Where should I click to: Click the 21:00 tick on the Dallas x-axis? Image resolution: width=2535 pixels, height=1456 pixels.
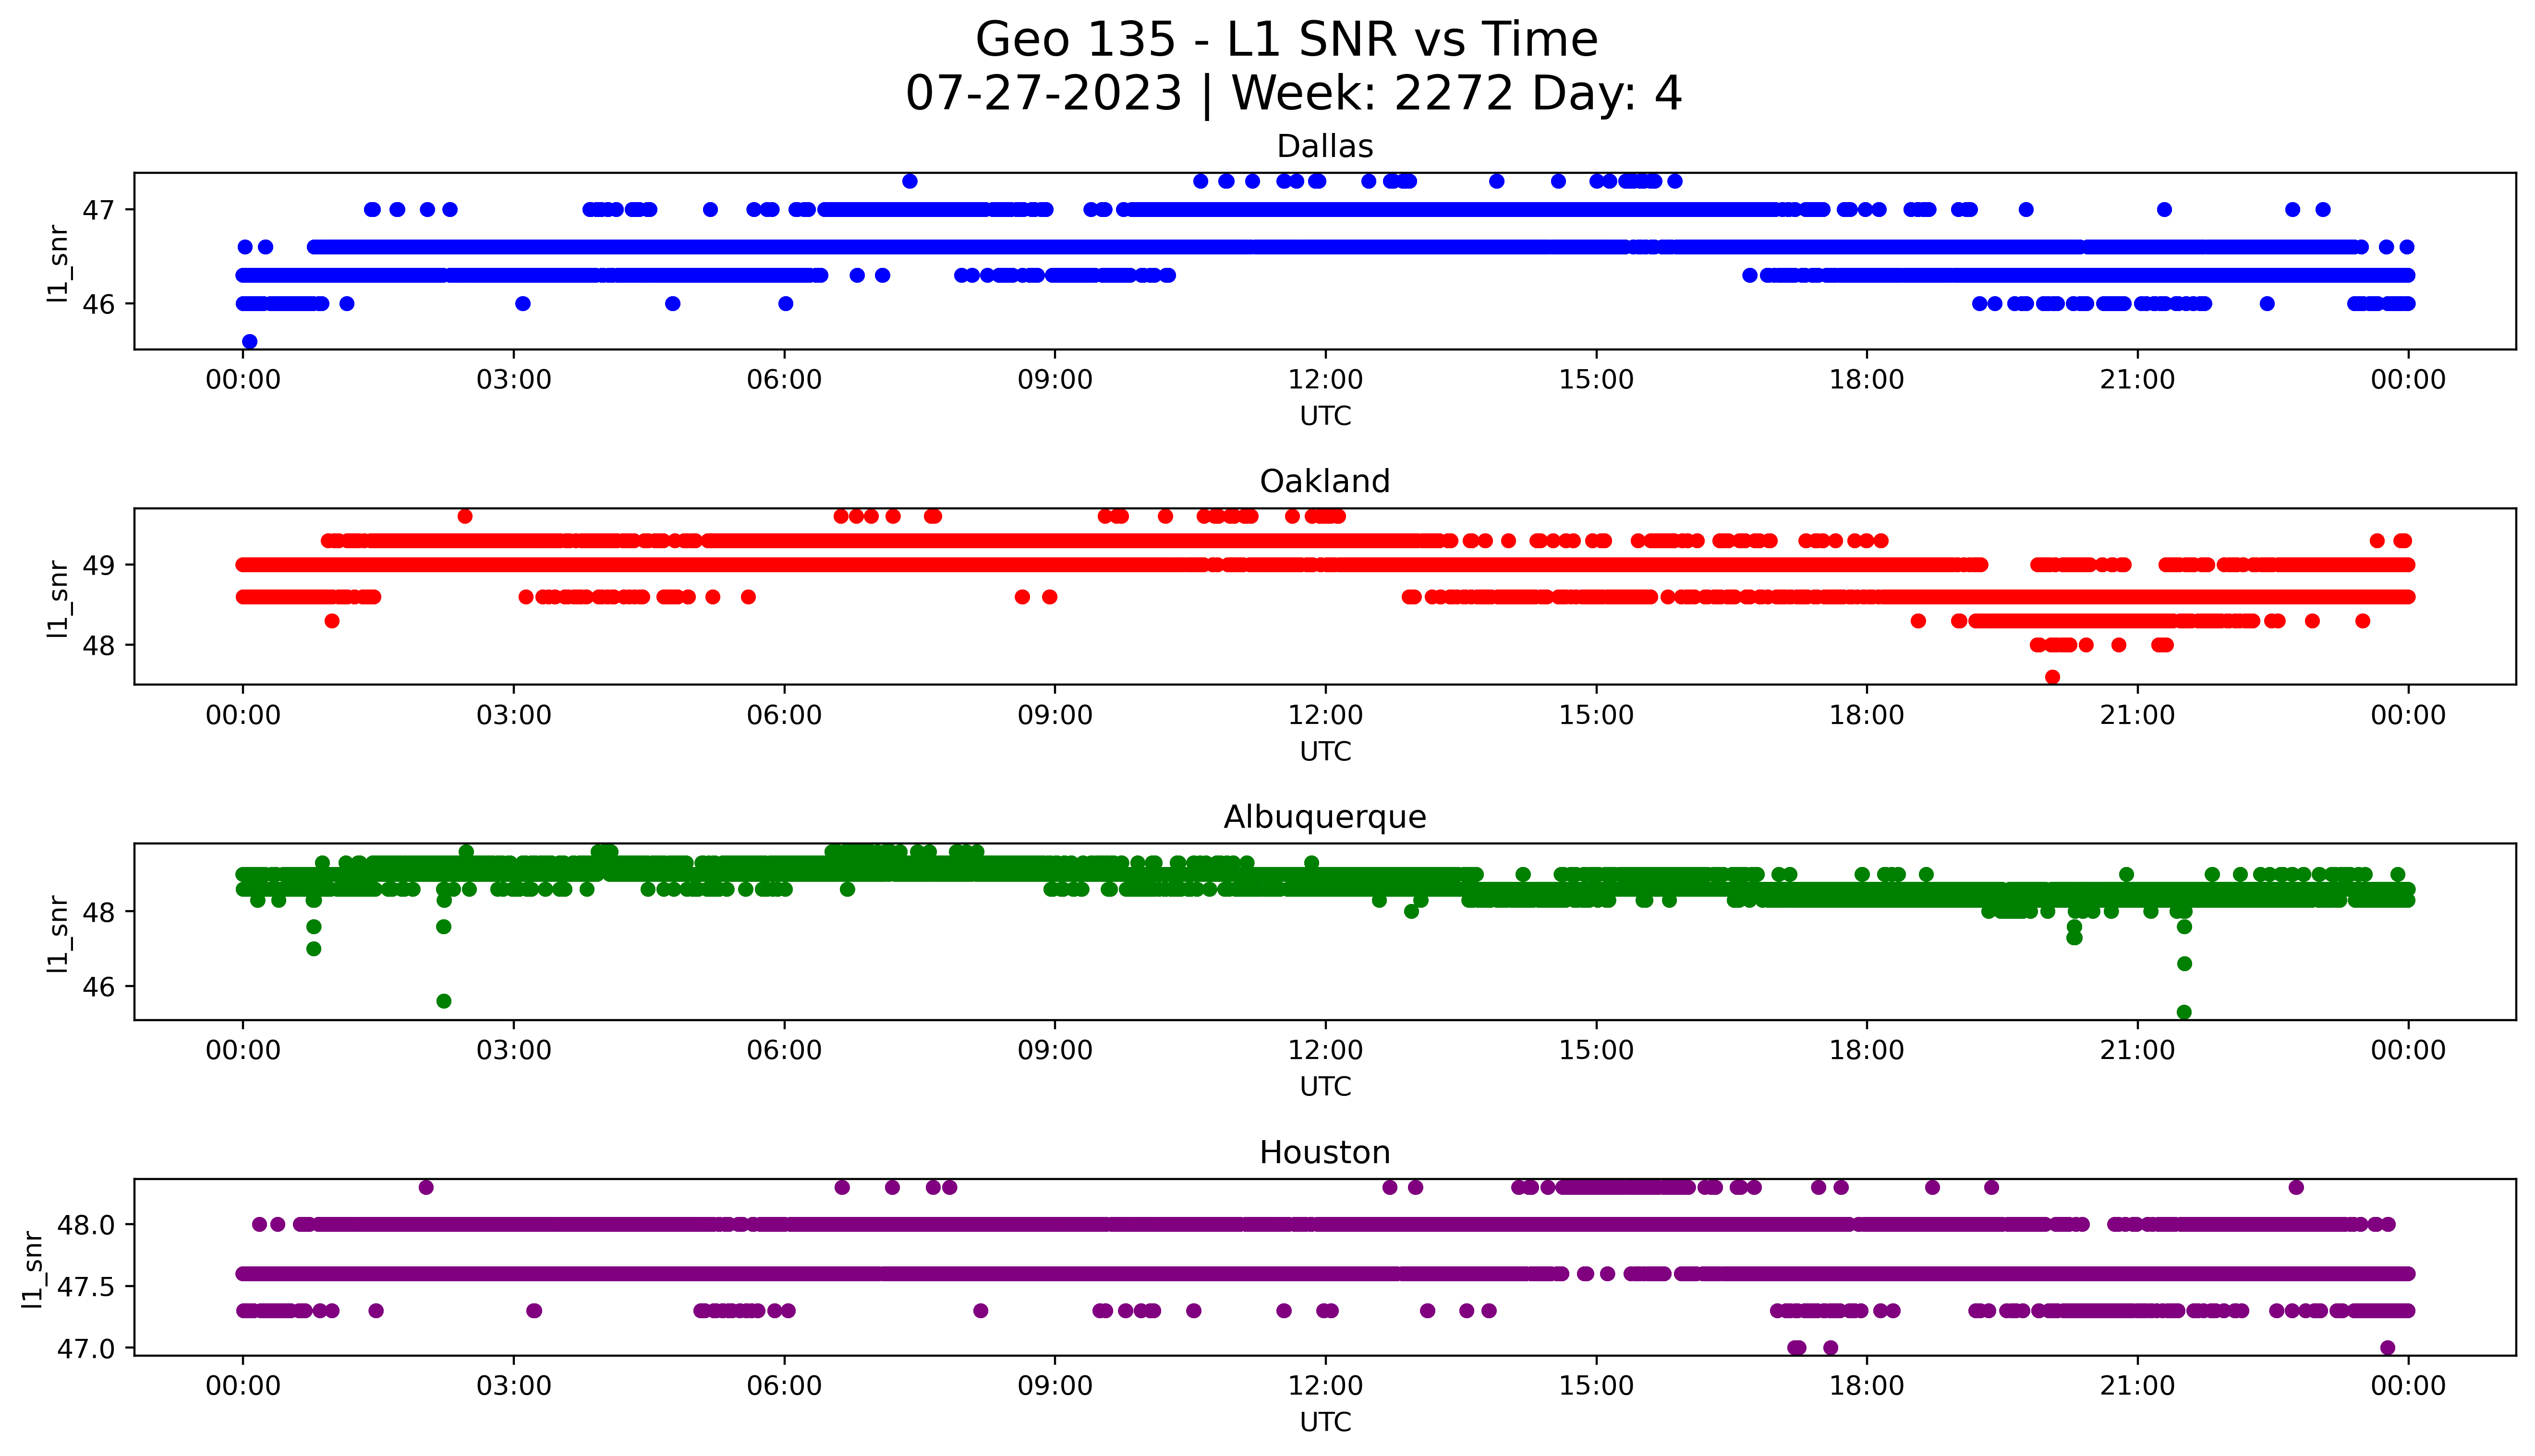(2138, 380)
